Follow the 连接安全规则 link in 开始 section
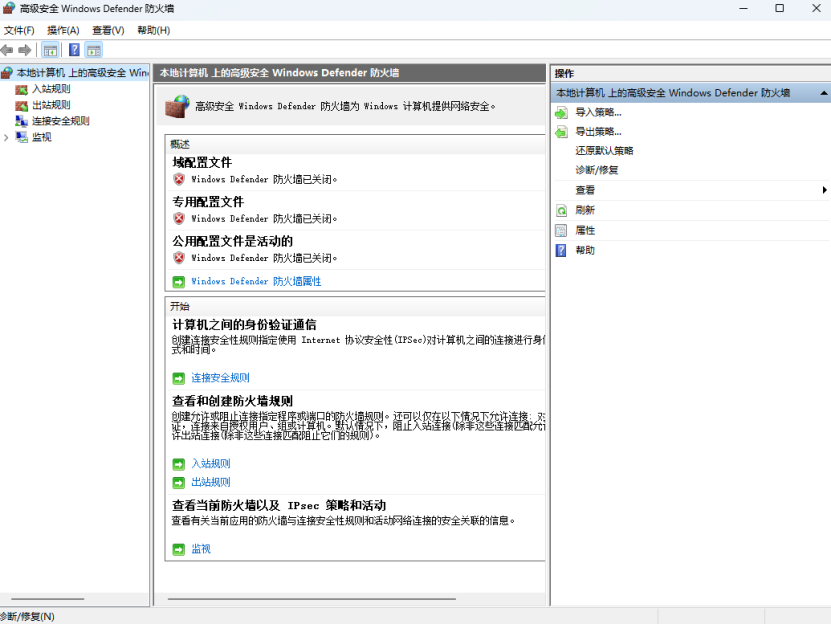This screenshot has width=831, height=624. [220, 378]
